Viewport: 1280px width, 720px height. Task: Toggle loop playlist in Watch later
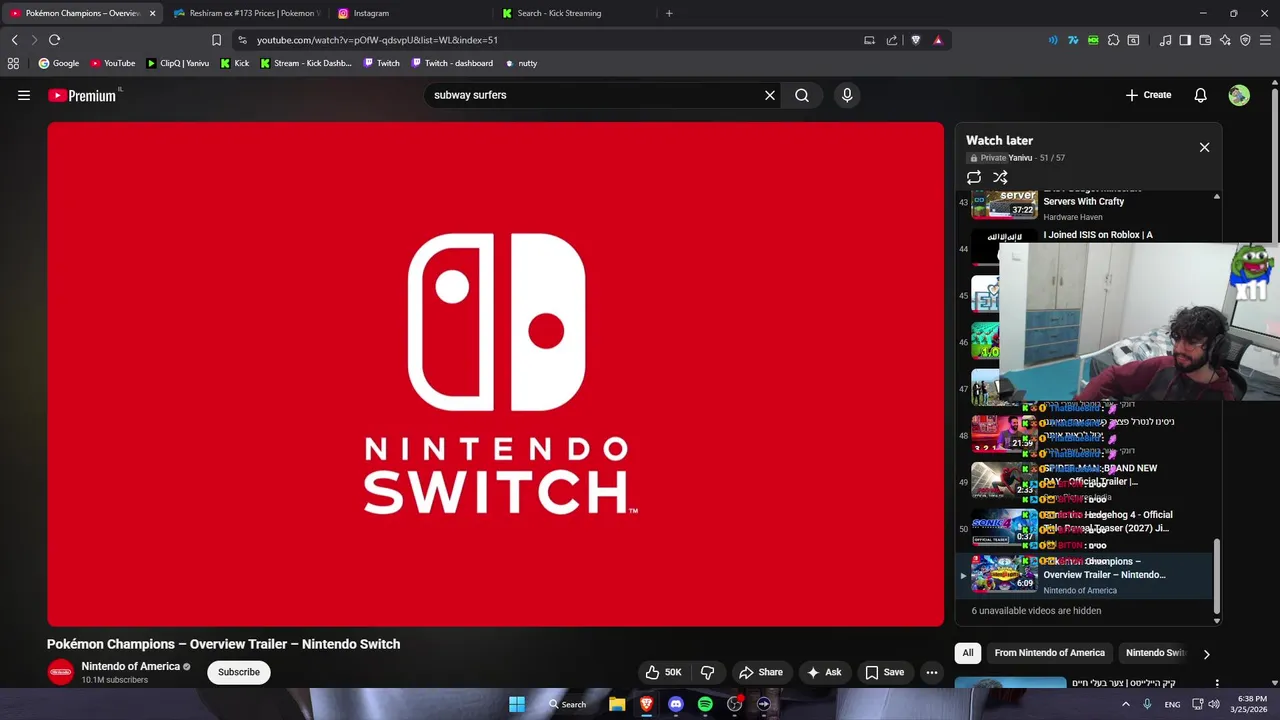[x=974, y=177]
